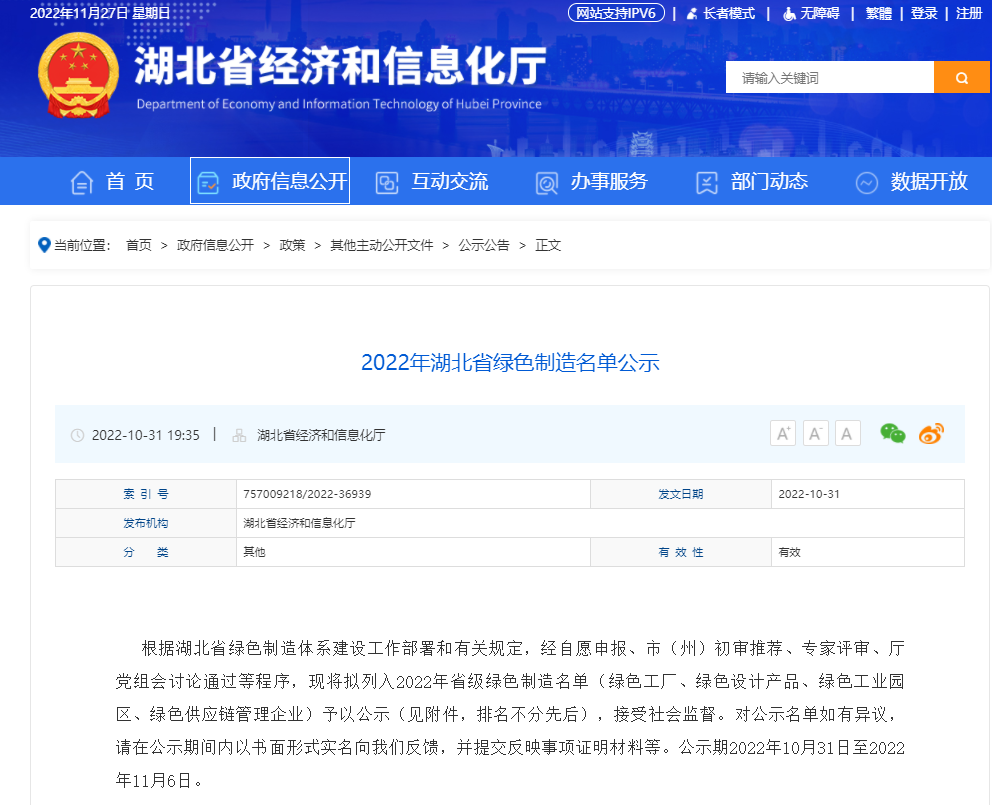Open the 部门动态 navigation tab
This screenshot has width=992, height=805.
(751, 181)
